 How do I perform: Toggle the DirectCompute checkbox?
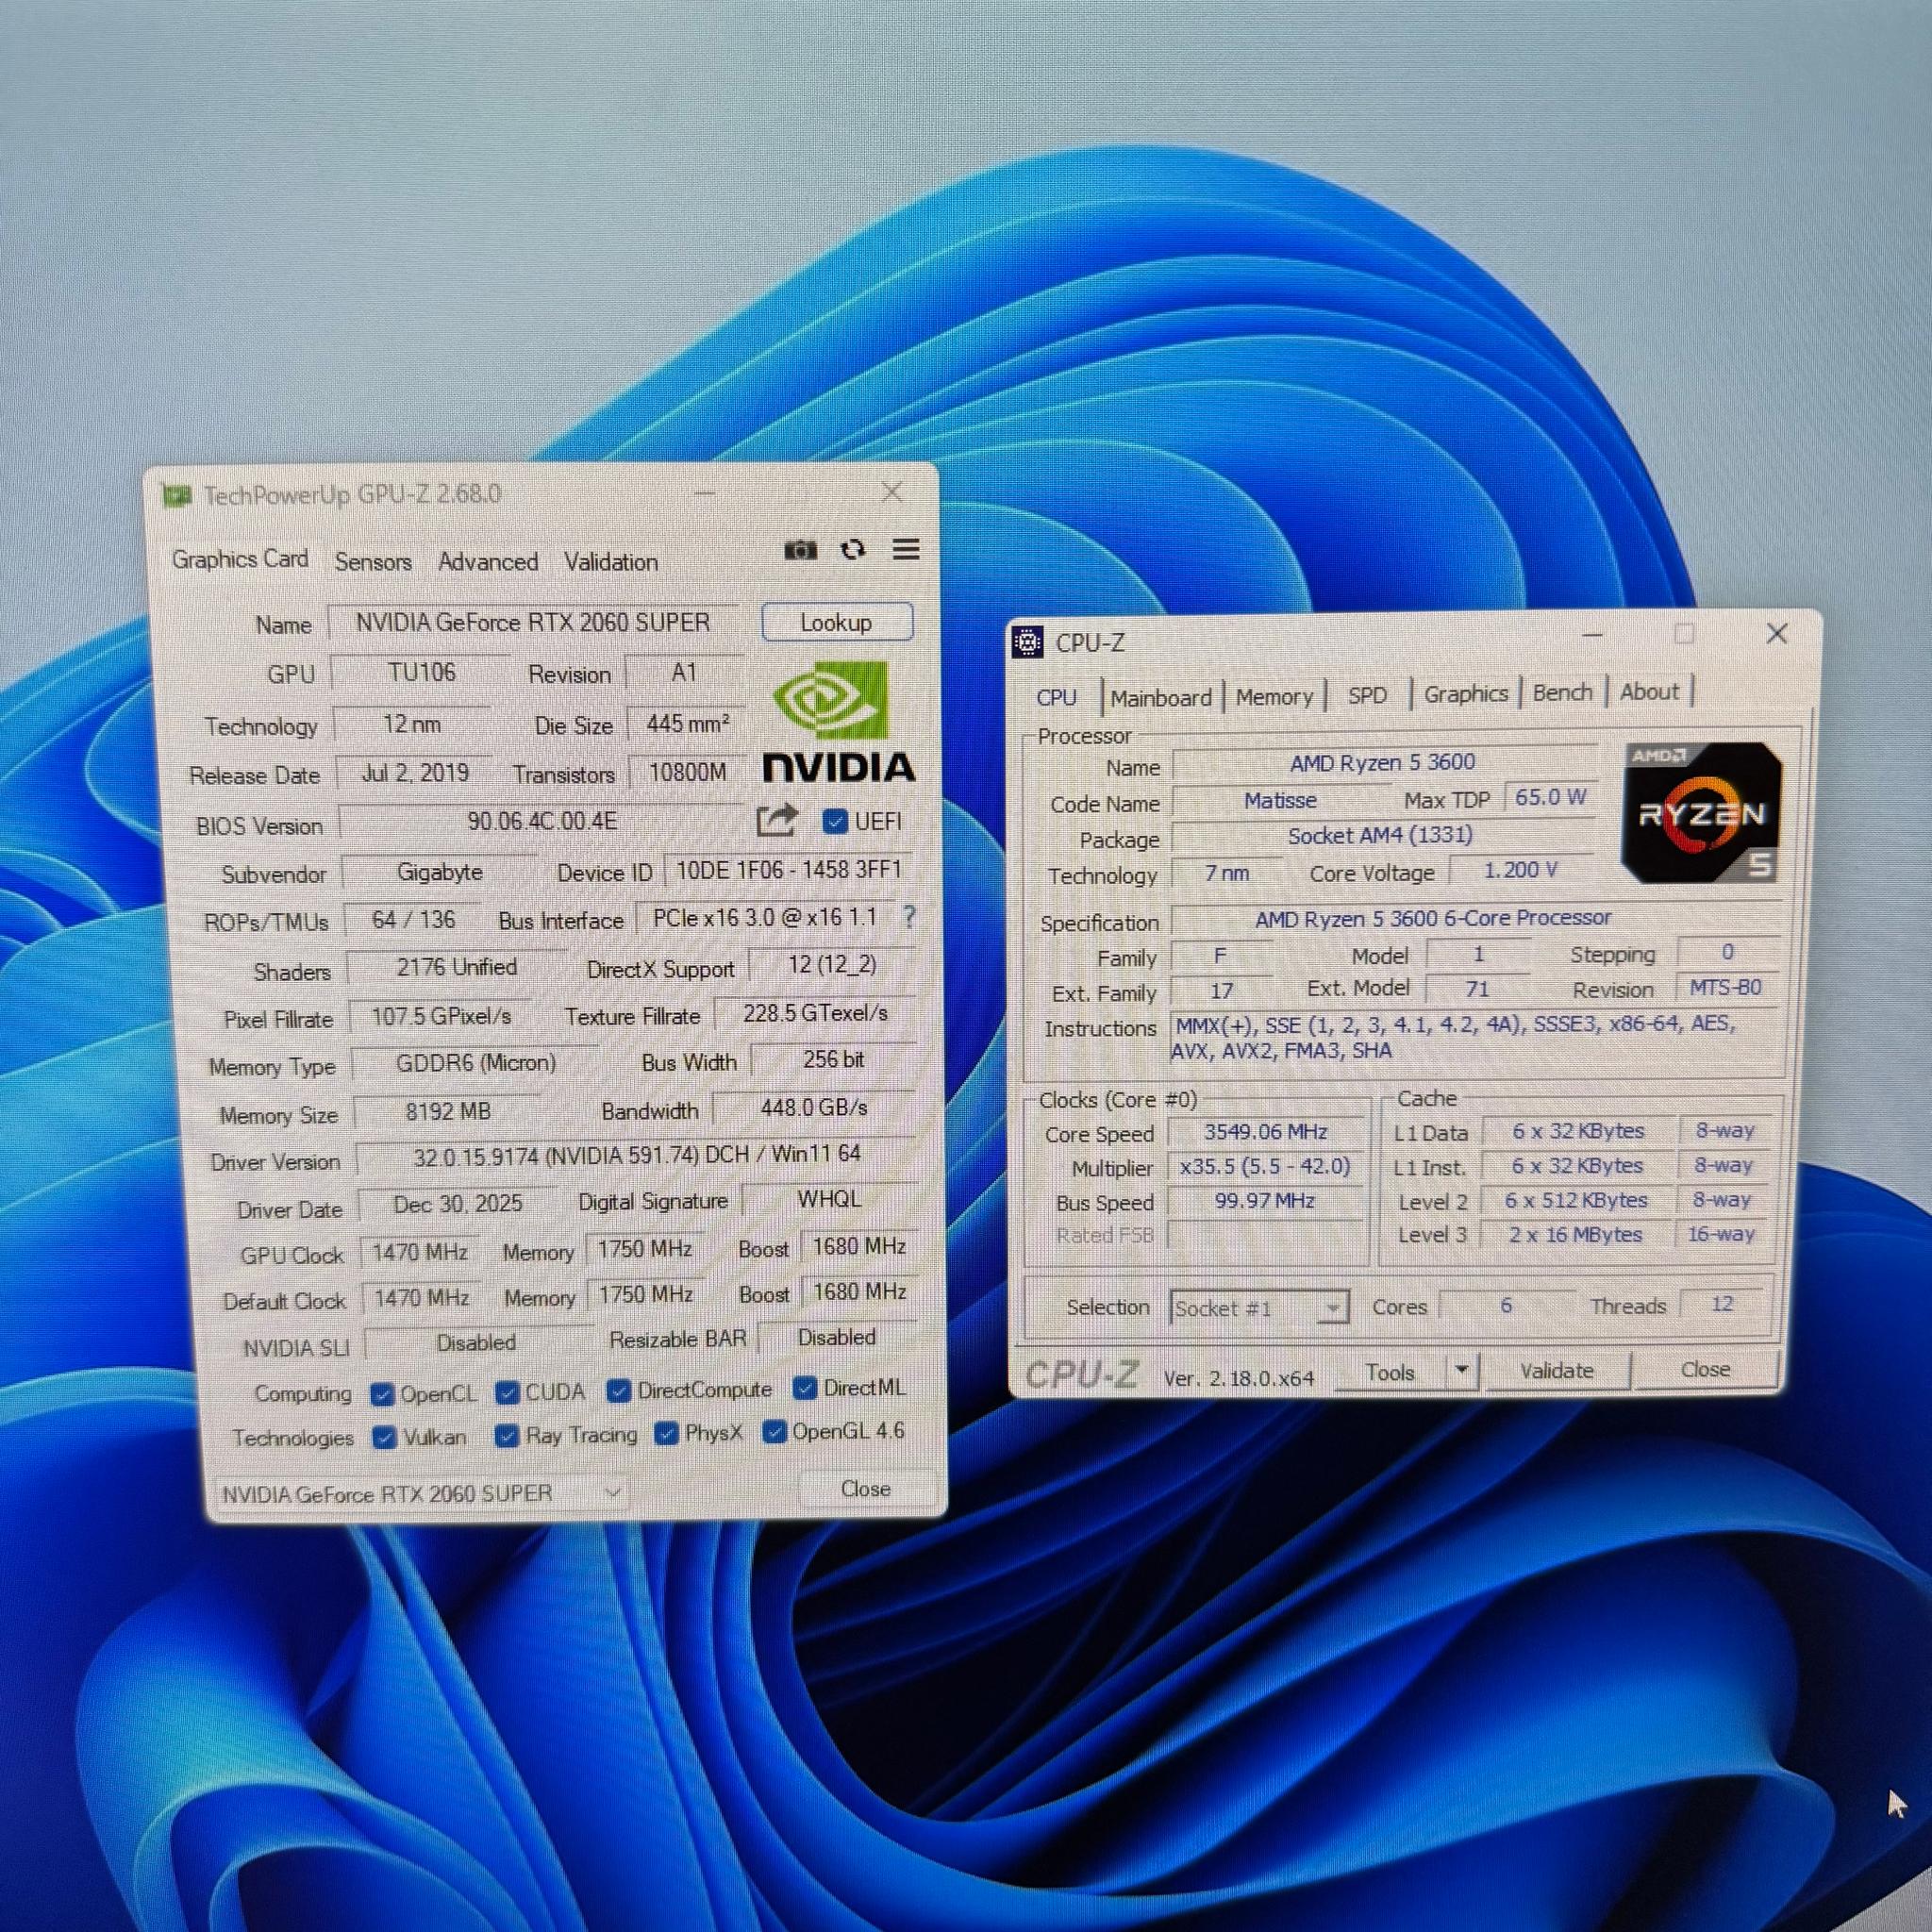[618, 1390]
